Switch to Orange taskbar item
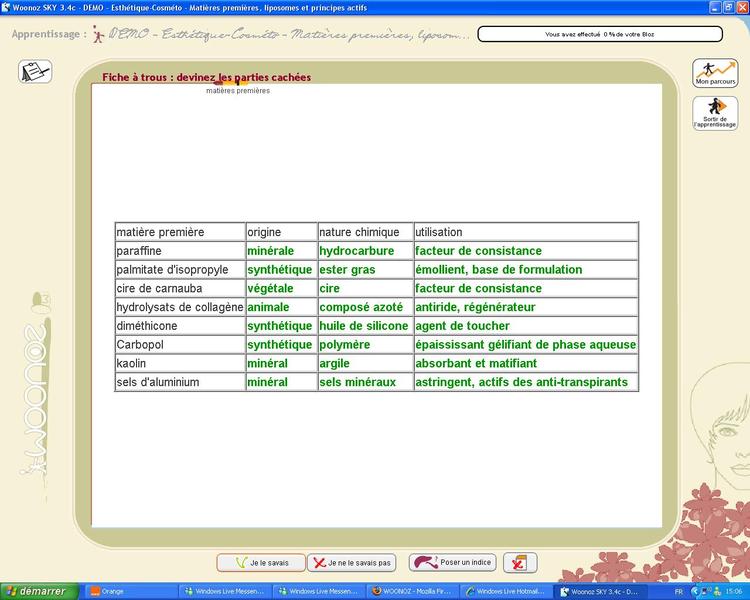The width and height of the screenshot is (750, 600). click(130, 591)
